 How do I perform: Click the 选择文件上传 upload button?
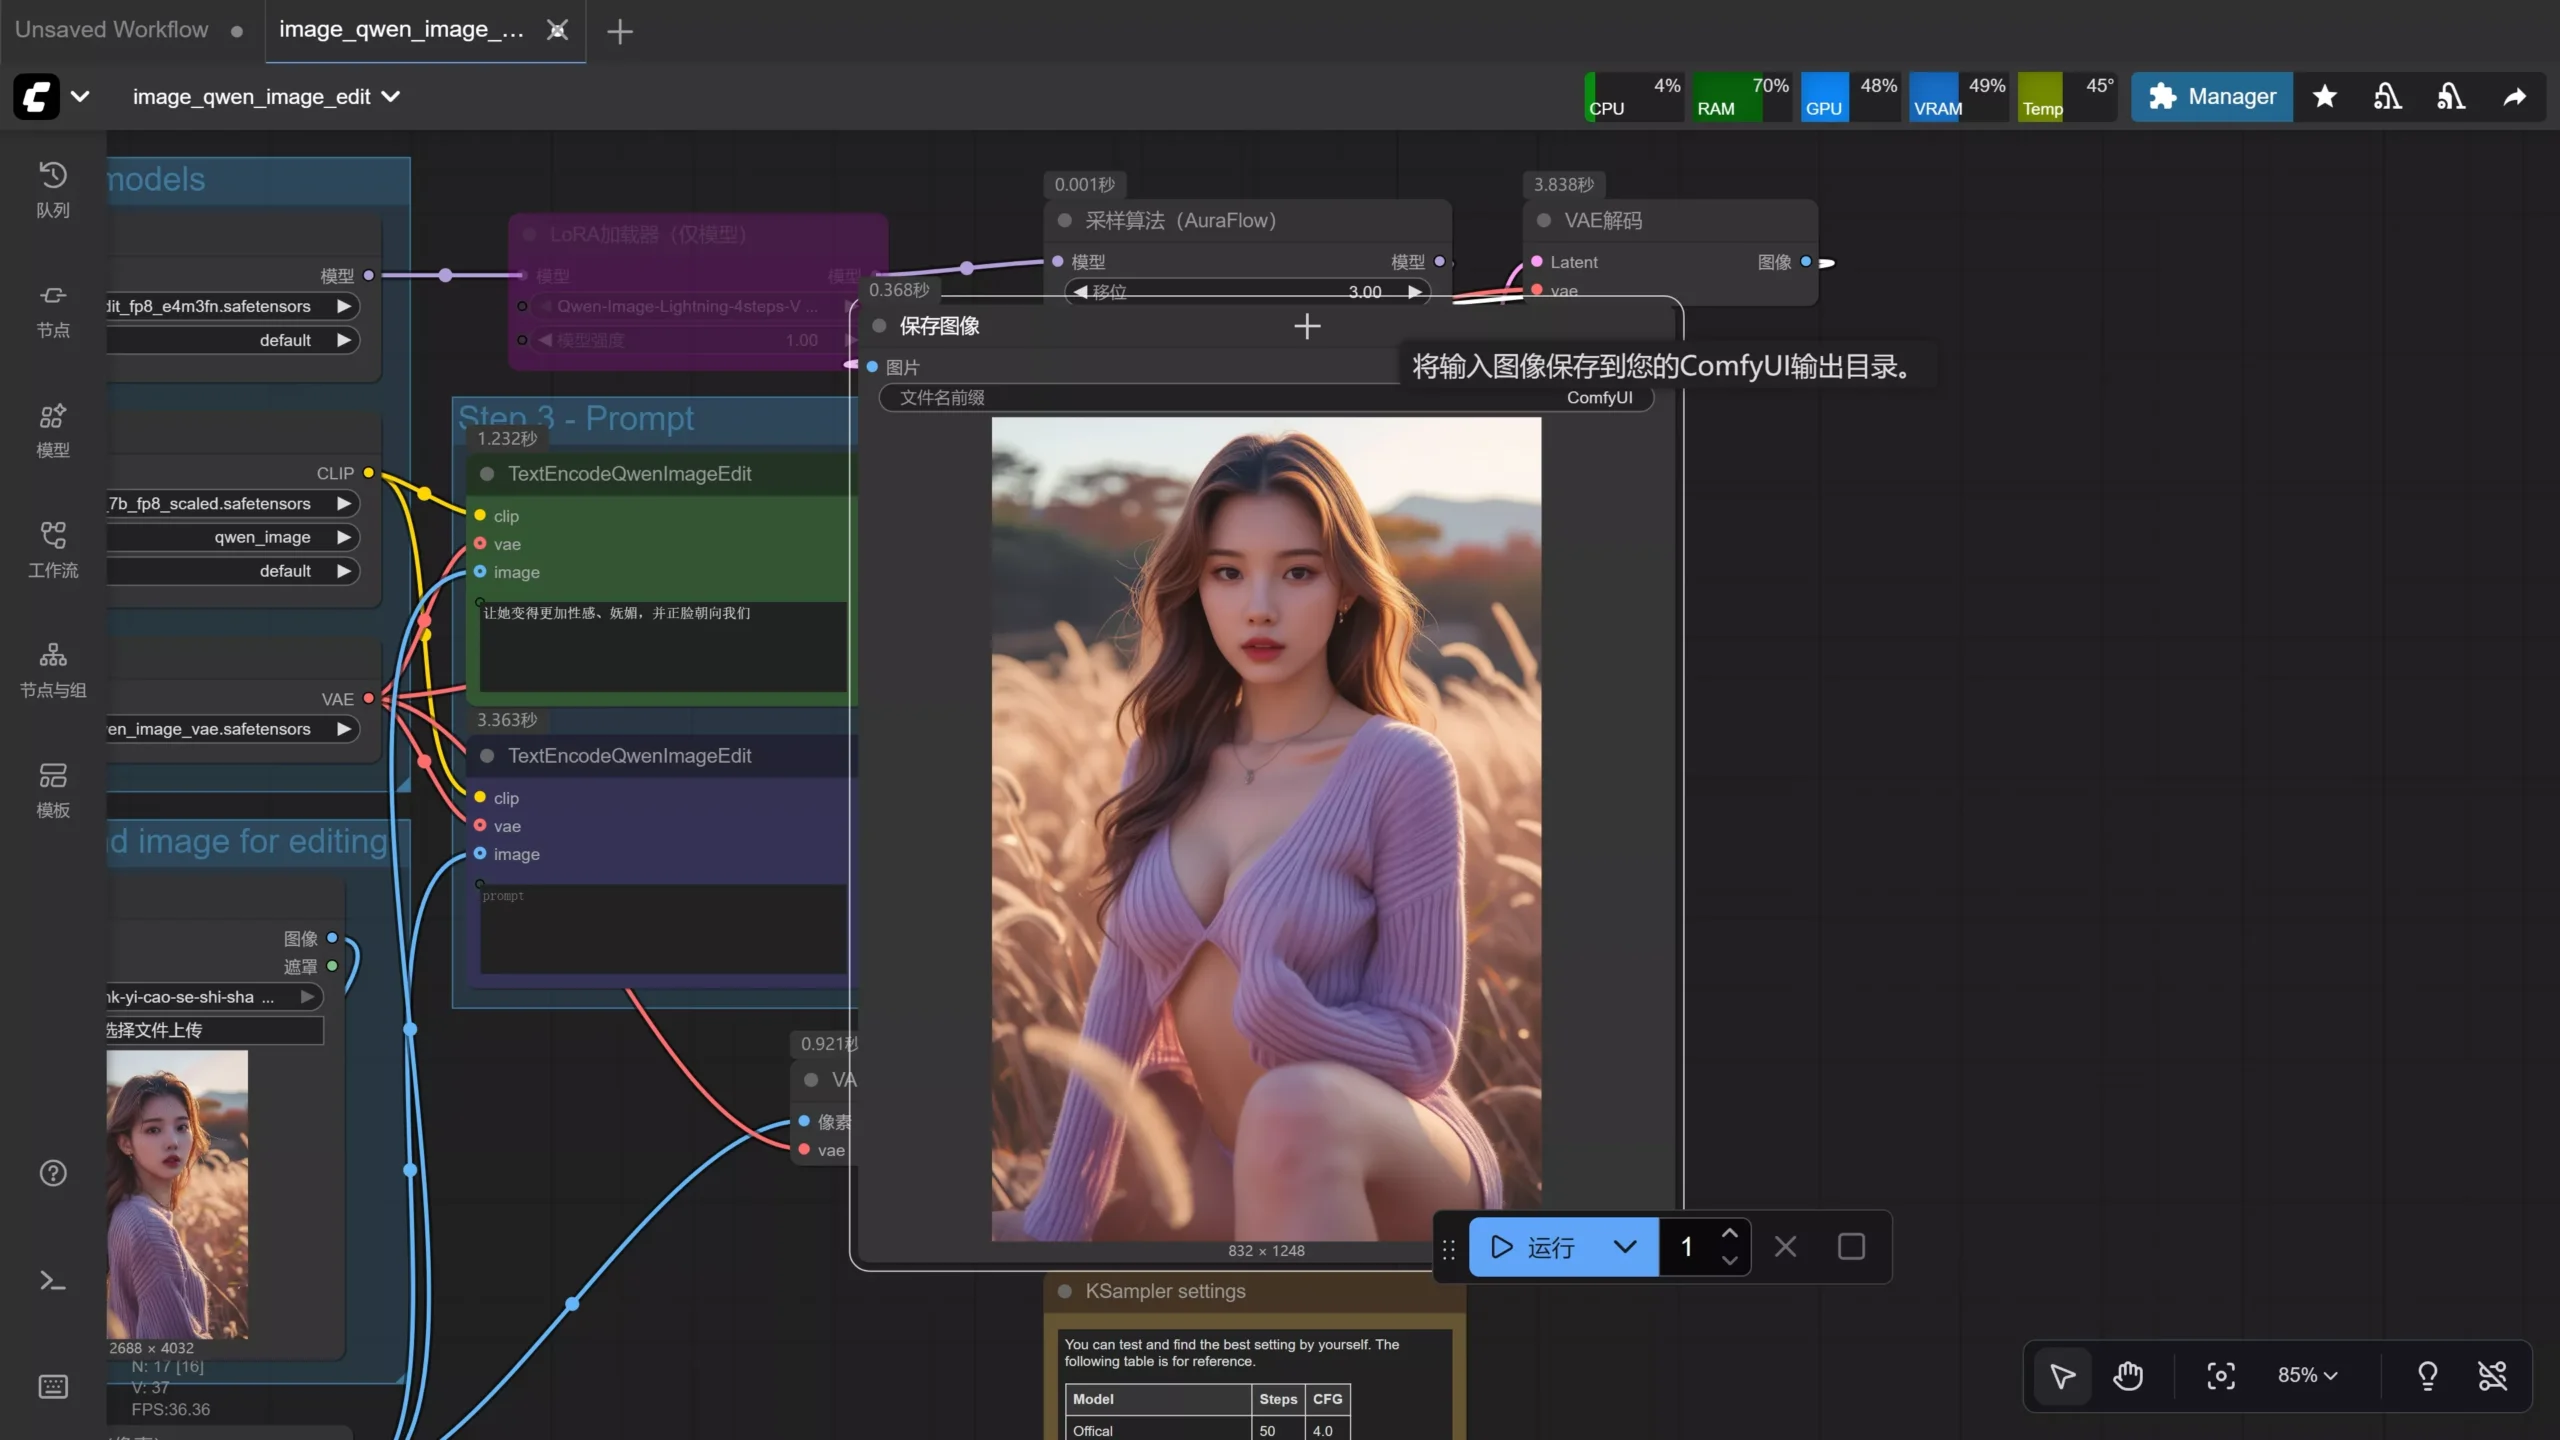[213, 1029]
